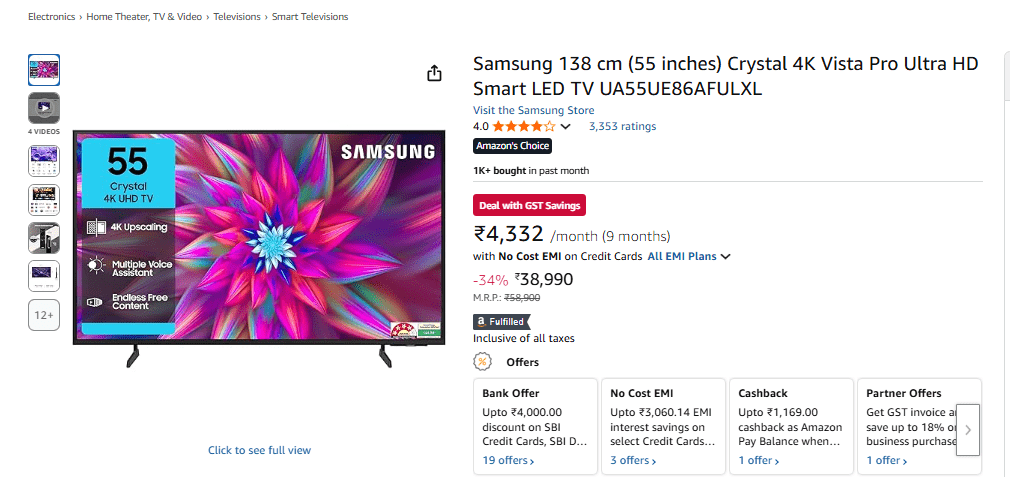Go to Home Theater, TV & Video breadcrumb

coord(144,17)
